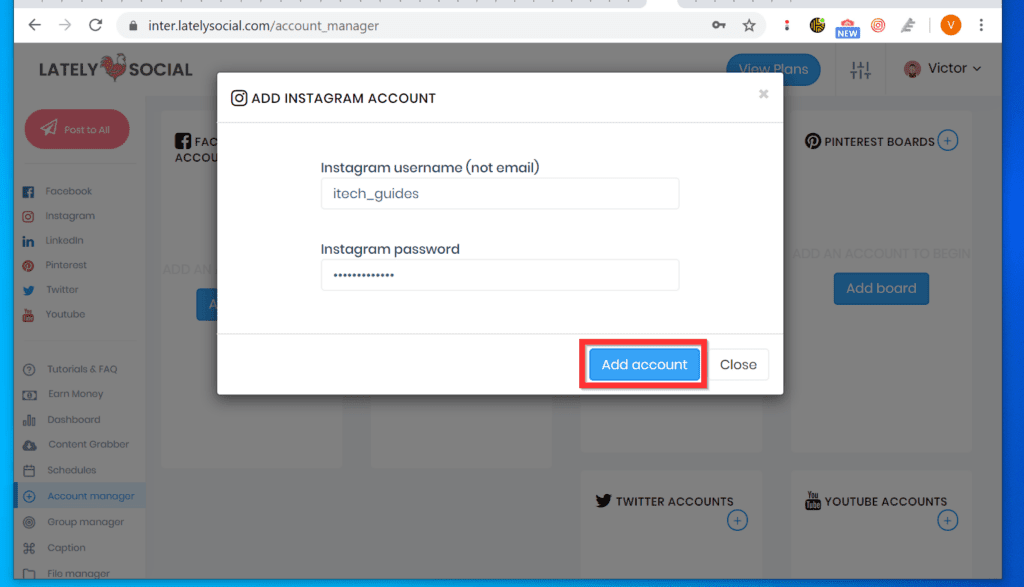
Task: Open the Victor user dropdown
Action: (942, 69)
